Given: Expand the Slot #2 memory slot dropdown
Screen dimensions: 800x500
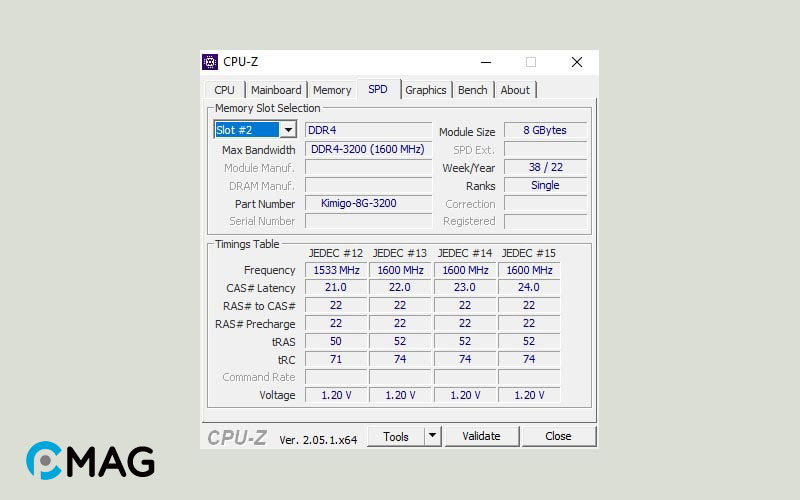Looking at the screenshot, I should pyautogui.click(x=288, y=130).
